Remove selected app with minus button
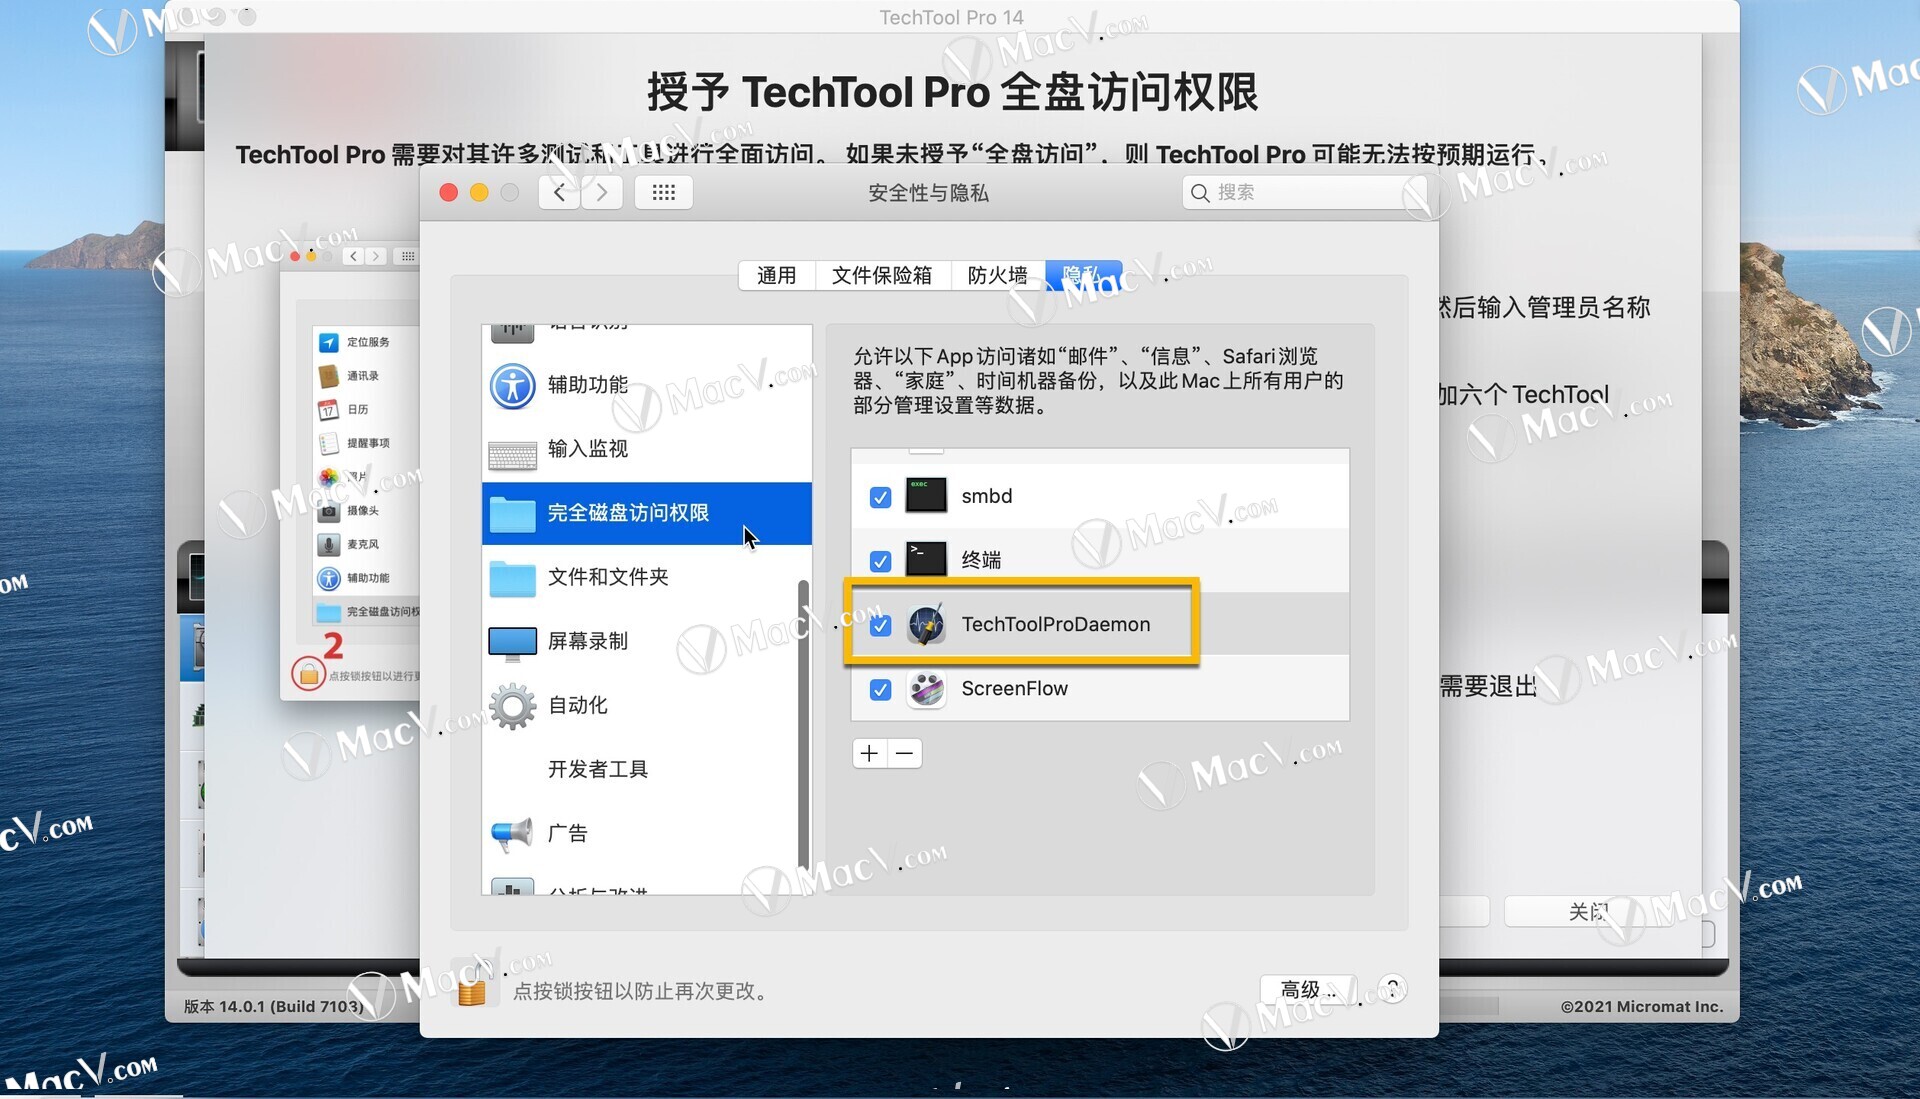This screenshot has width=1920, height=1099. [x=905, y=753]
